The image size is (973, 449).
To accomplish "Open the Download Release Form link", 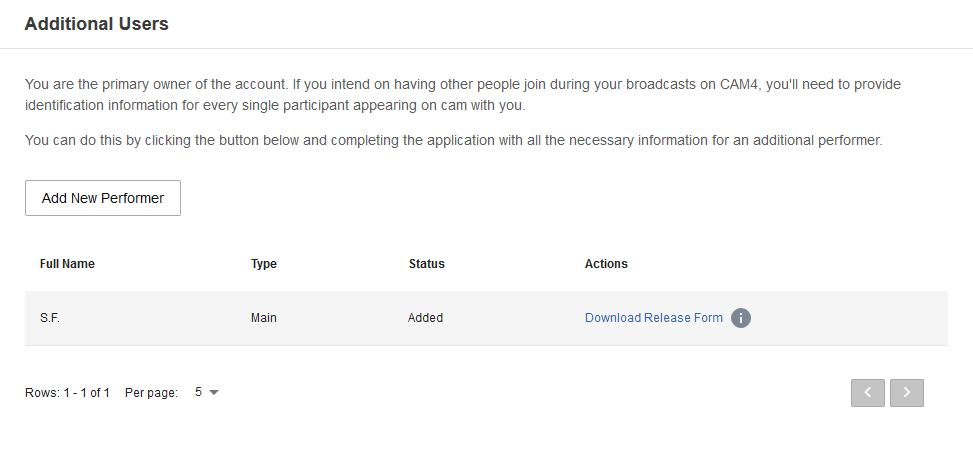I will (653, 318).
